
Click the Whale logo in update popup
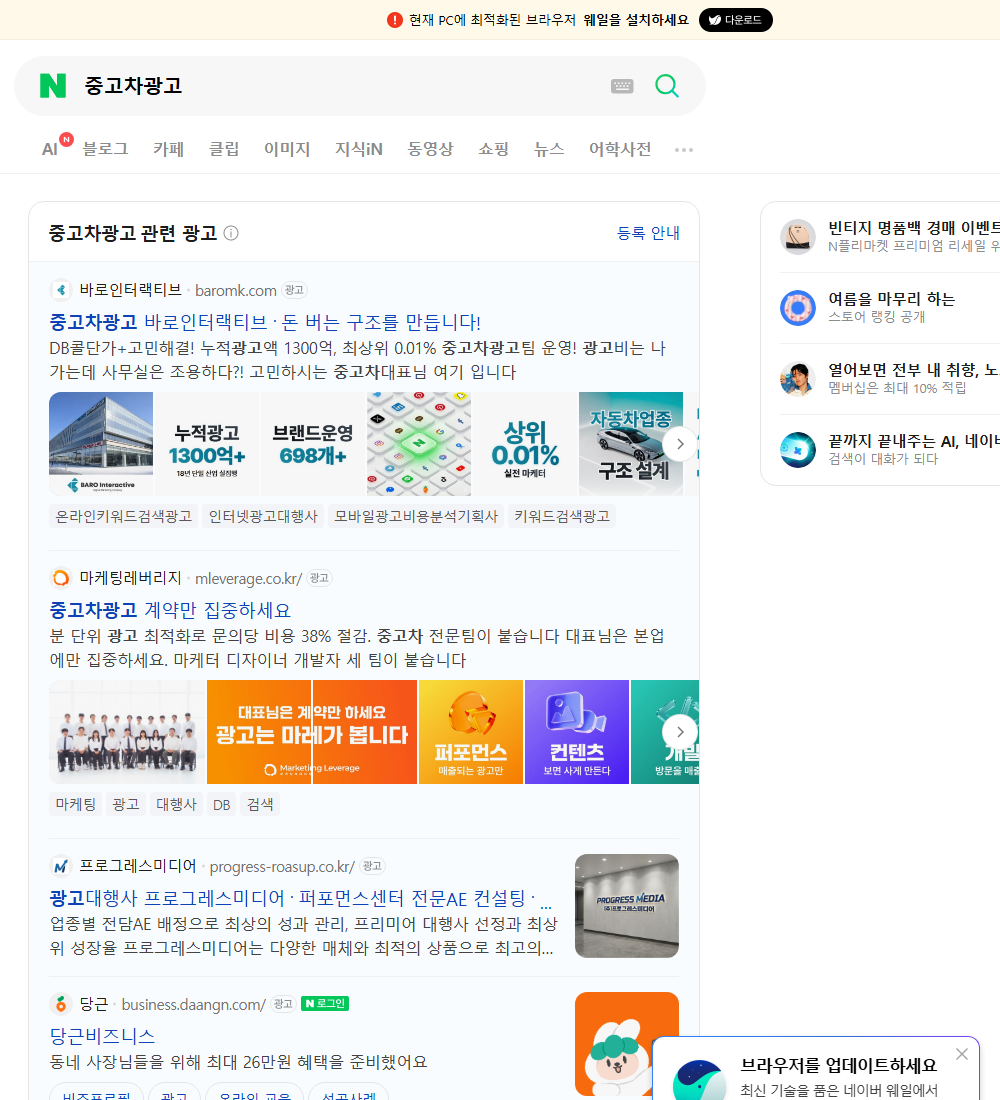[x=700, y=1080]
